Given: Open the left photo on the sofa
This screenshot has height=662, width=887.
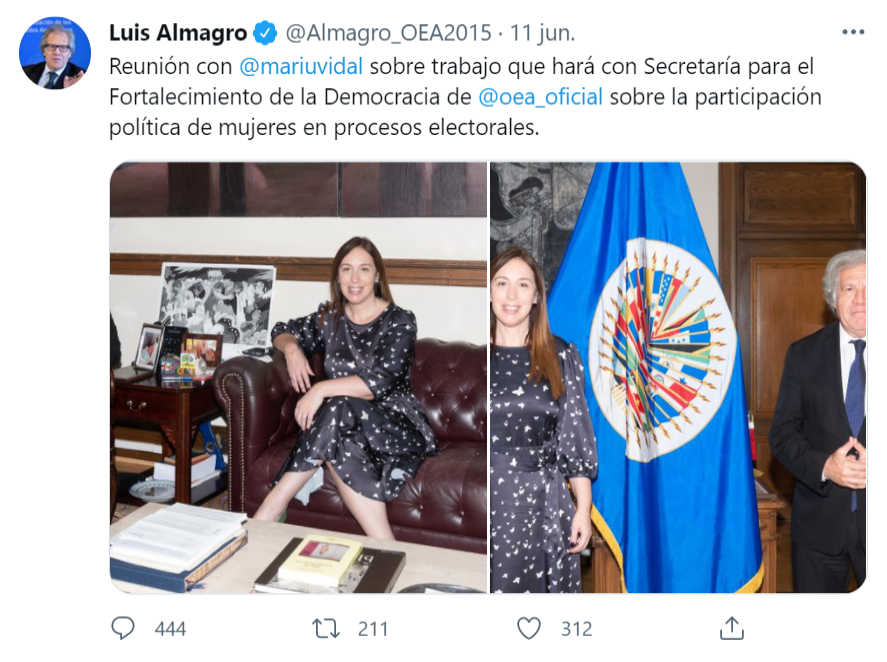Looking at the screenshot, I should click(298, 377).
